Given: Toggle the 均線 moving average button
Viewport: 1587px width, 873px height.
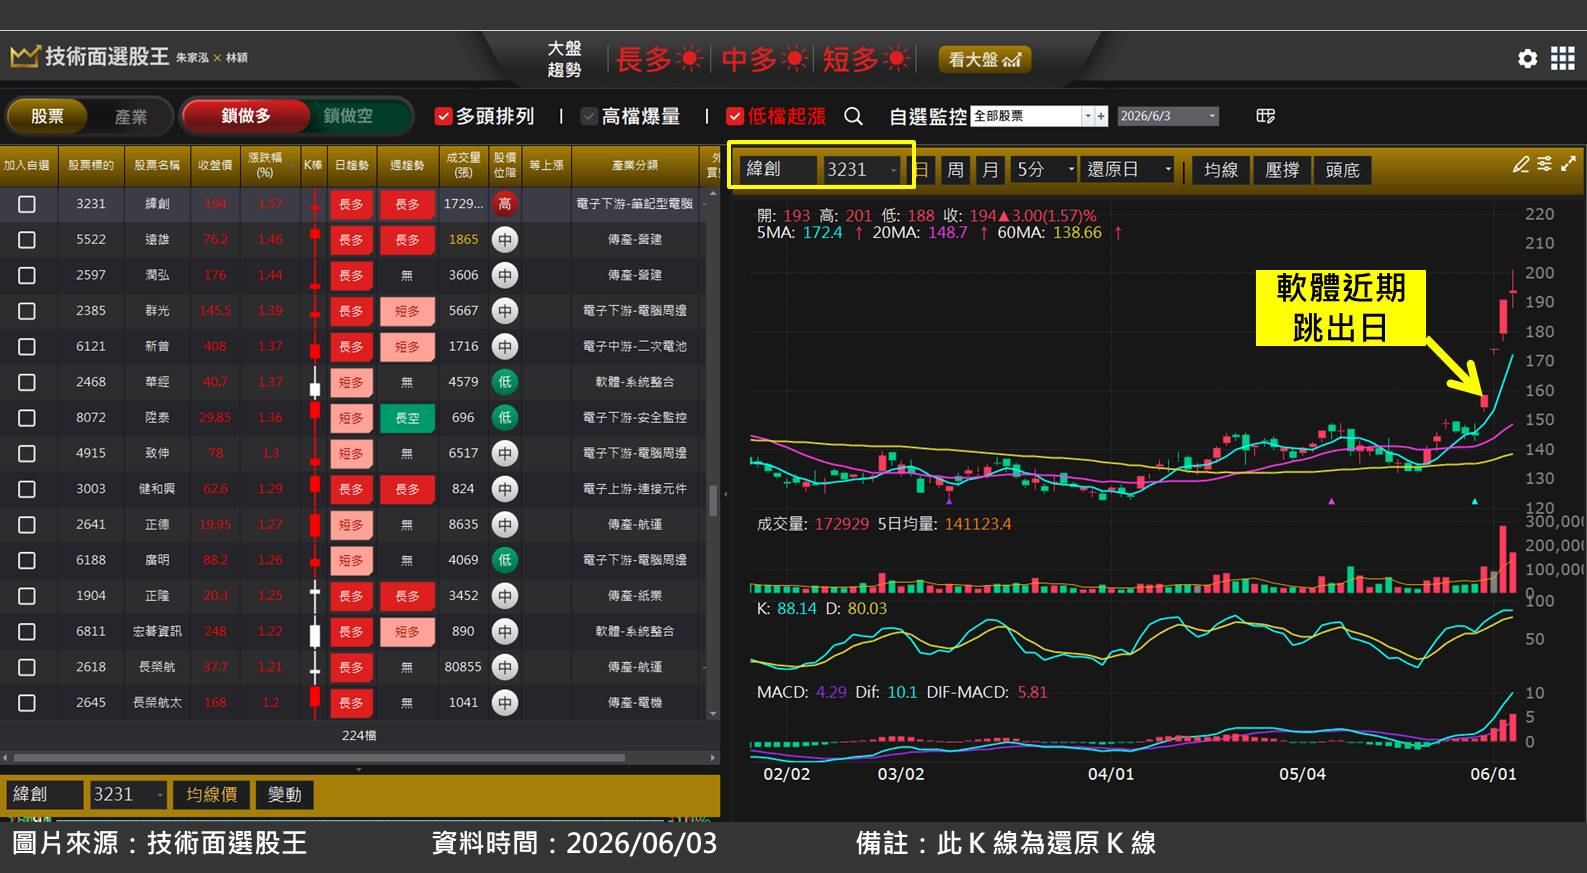Looking at the screenshot, I should (1221, 170).
